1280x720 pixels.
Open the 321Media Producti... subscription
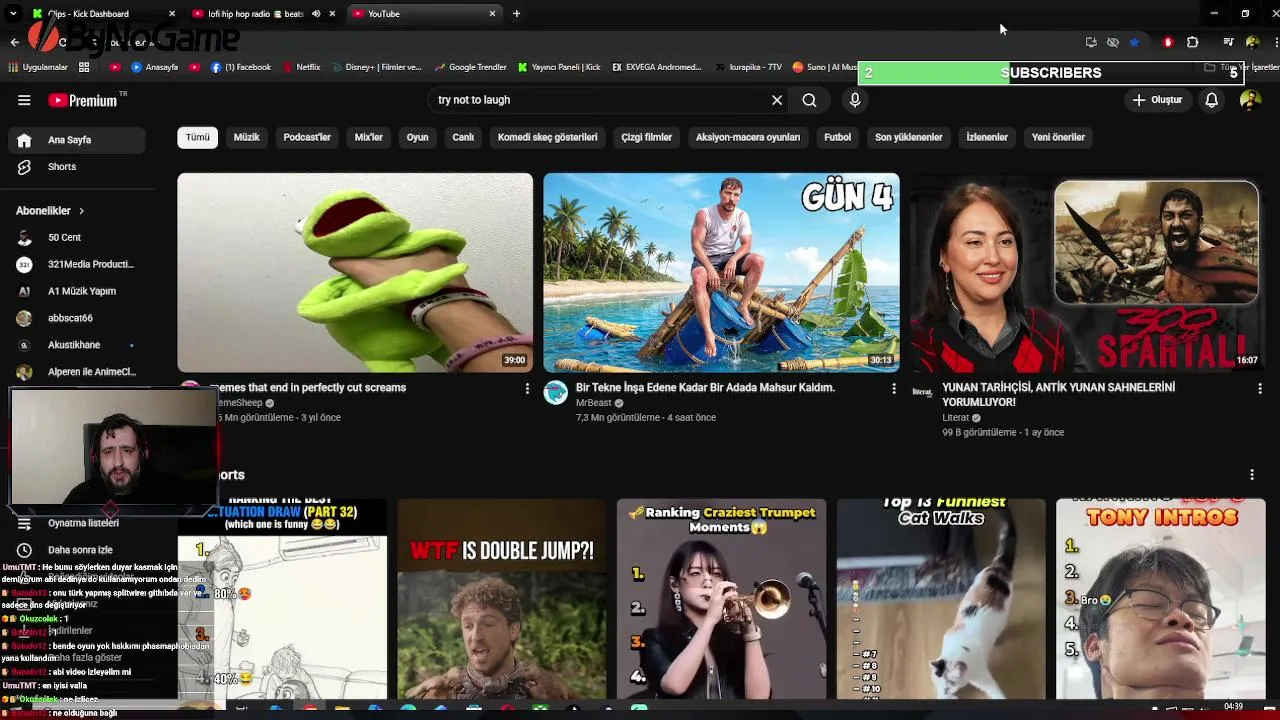[77, 264]
